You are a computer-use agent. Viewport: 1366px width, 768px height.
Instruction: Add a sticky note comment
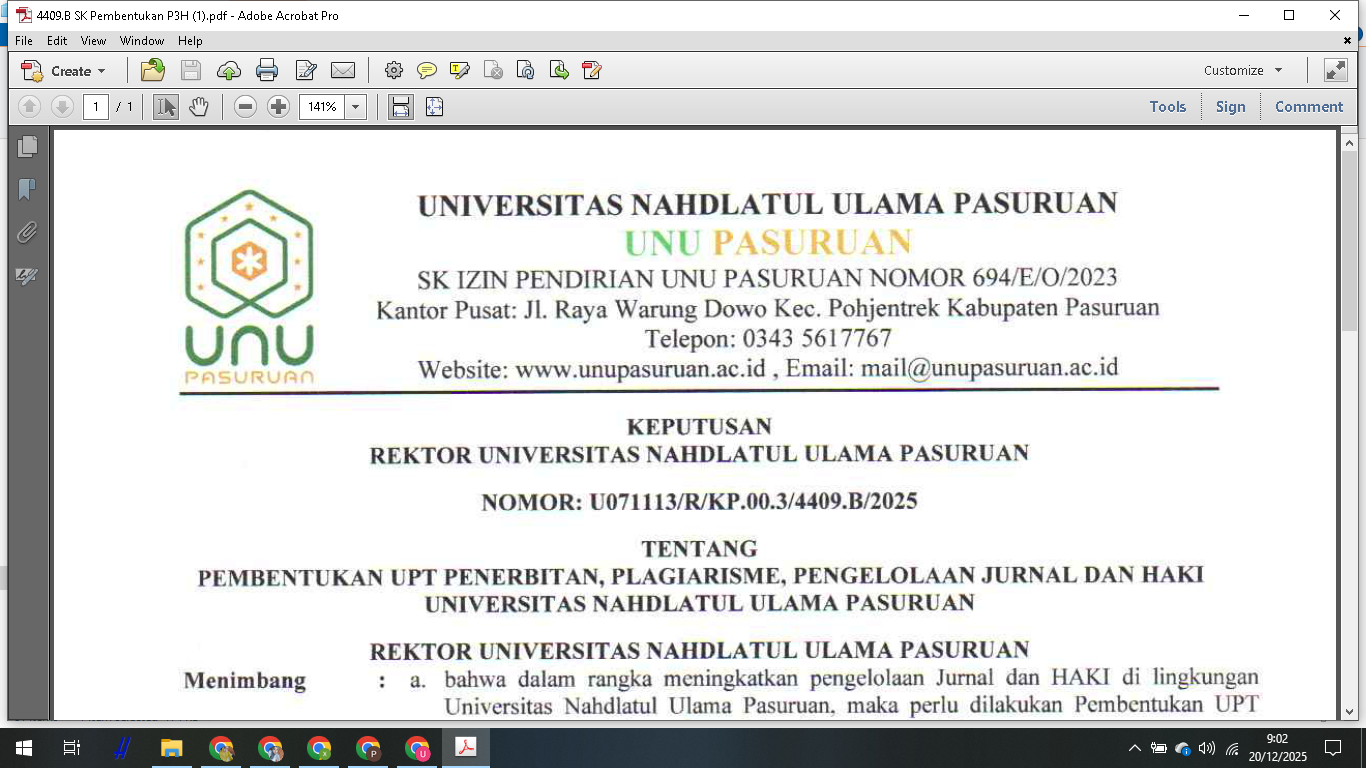(427, 70)
